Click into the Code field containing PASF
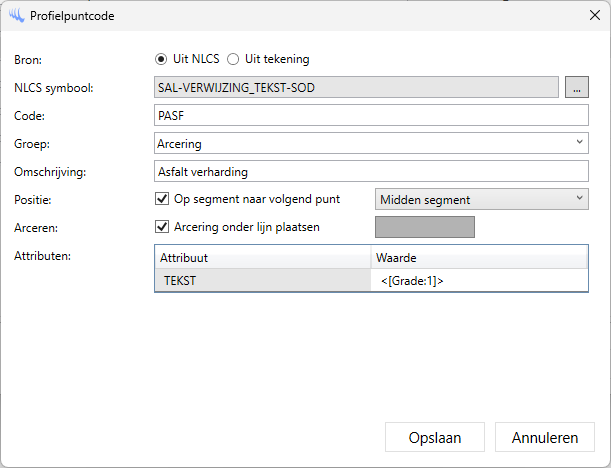Viewport: 611px width, 468px height. click(x=371, y=115)
